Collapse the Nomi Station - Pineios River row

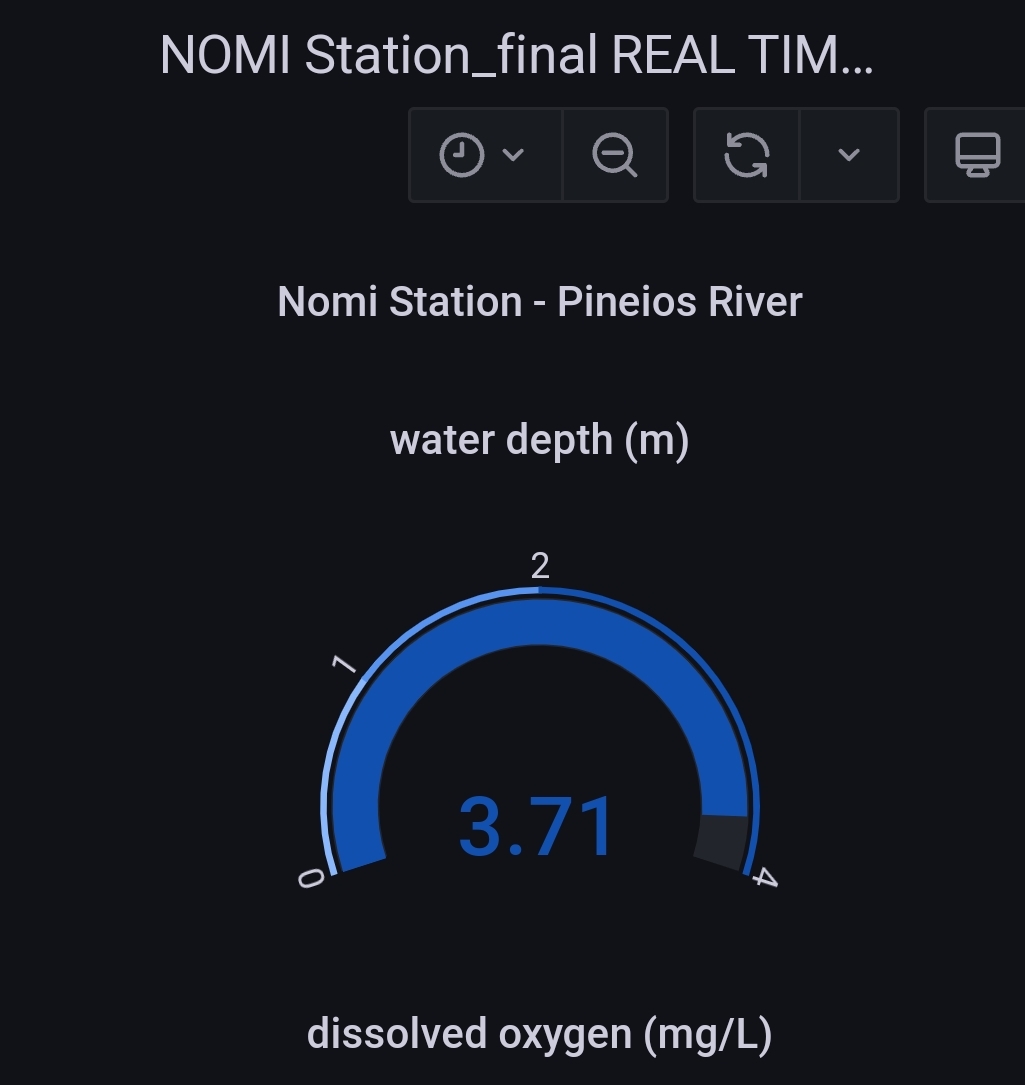539,301
